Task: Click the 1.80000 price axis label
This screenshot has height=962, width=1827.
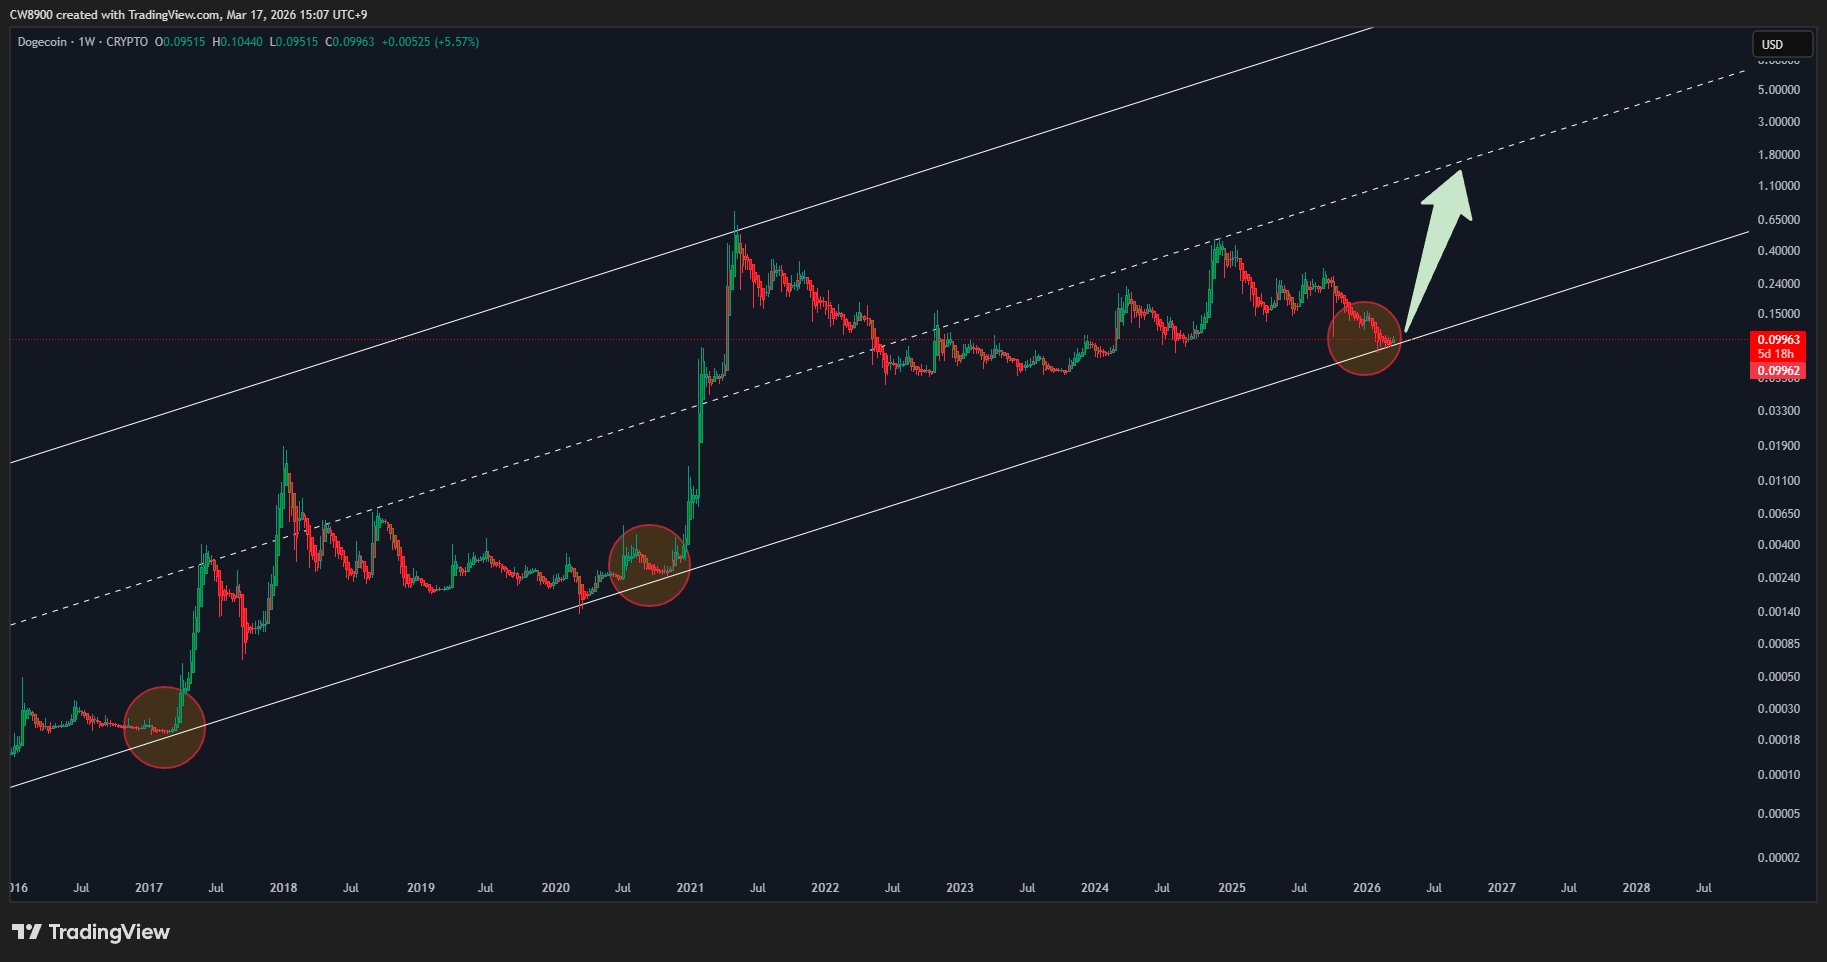Action: click(x=1779, y=155)
